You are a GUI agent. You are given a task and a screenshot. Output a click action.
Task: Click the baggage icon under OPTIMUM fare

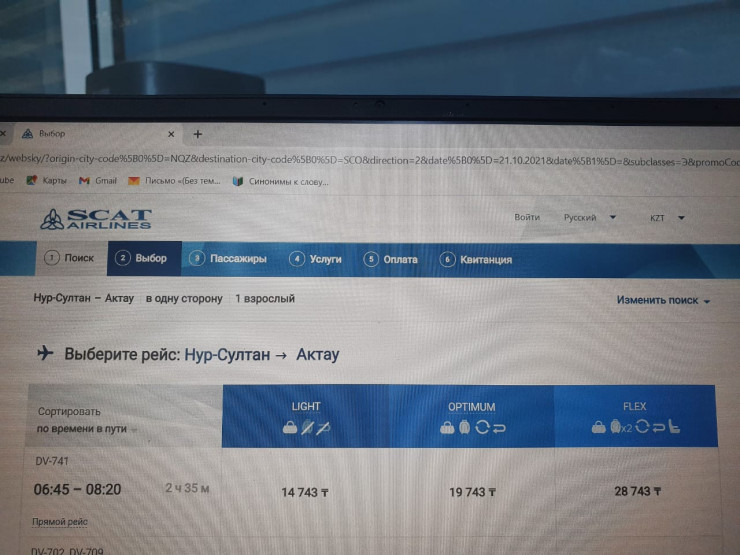463,428
